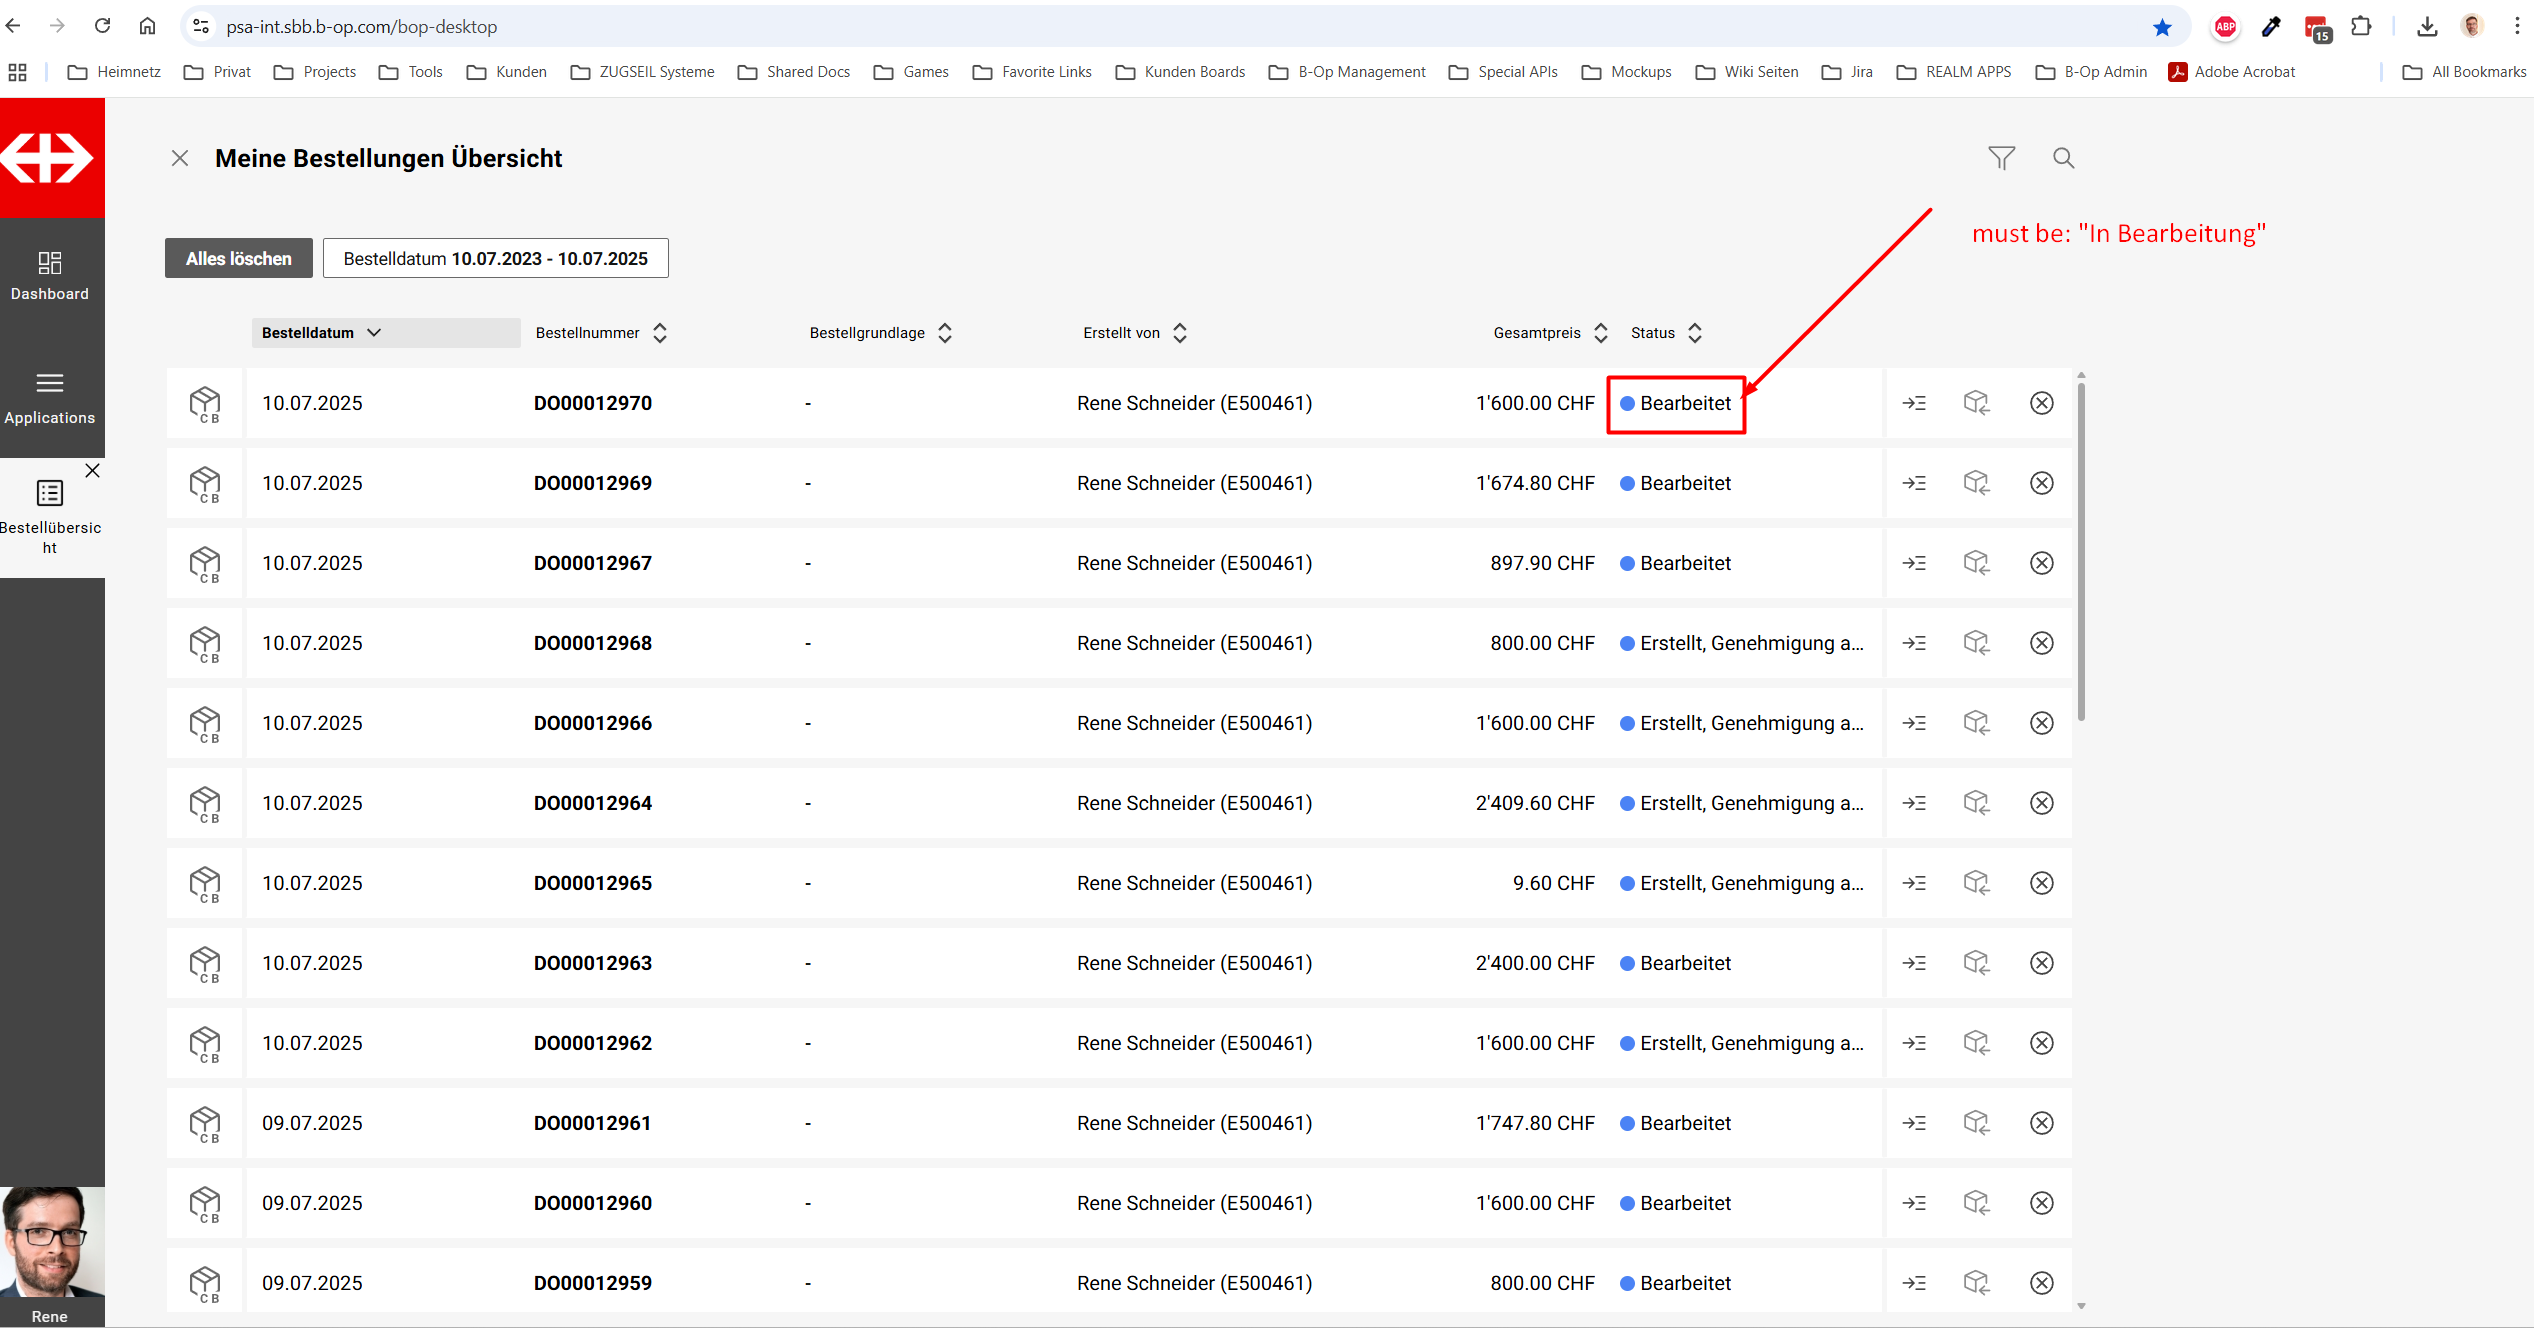Viewport: 2534px width, 1328px height.
Task: Close the Bestellübersicht sidebar tab
Action: click(92, 471)
